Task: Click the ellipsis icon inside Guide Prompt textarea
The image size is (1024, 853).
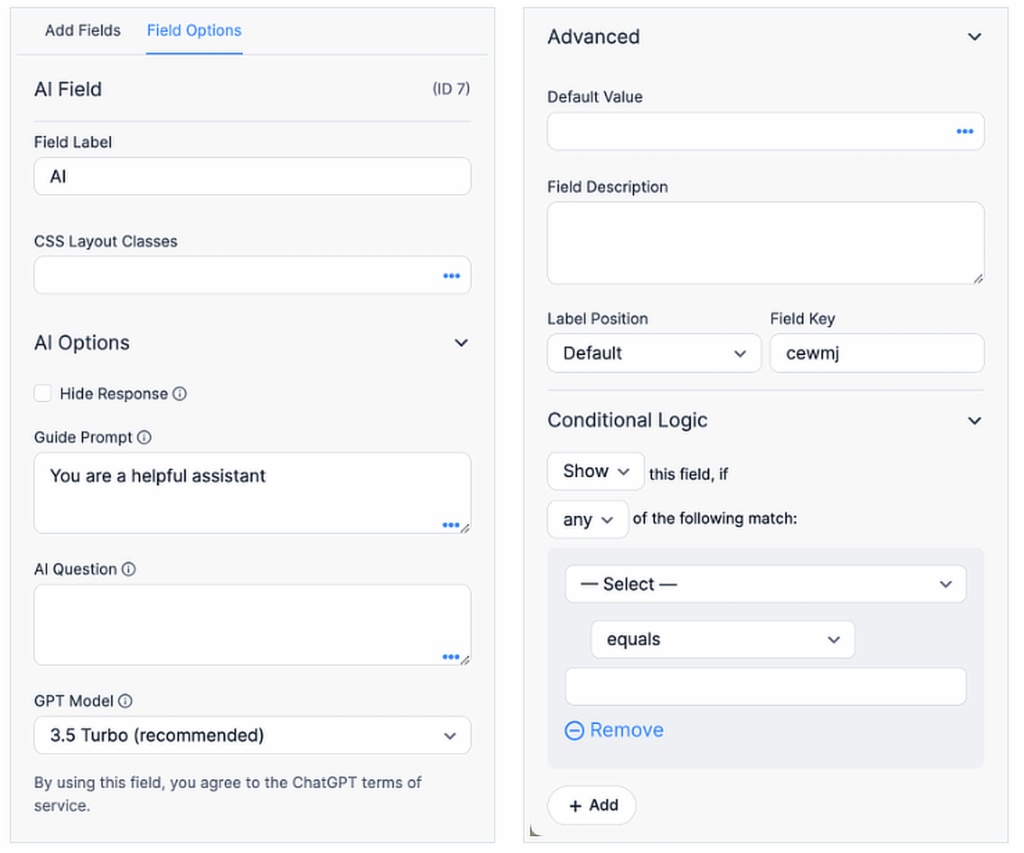Action: click(x=451, y=524)
